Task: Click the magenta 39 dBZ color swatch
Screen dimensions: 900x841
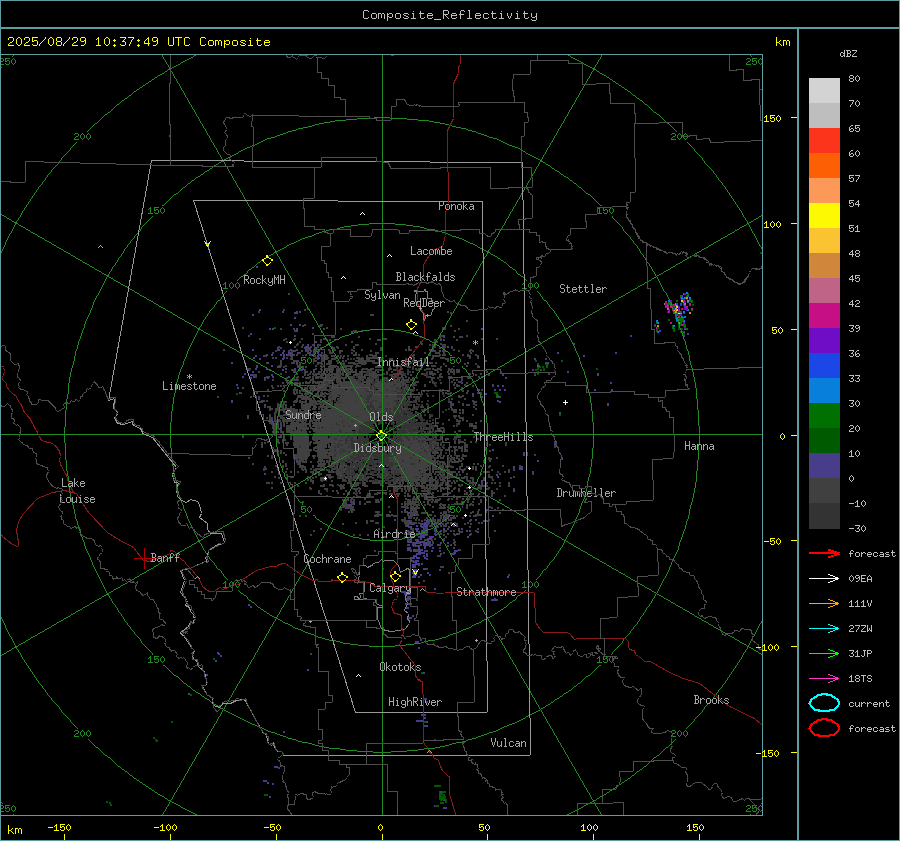Action: coord(824,316)
